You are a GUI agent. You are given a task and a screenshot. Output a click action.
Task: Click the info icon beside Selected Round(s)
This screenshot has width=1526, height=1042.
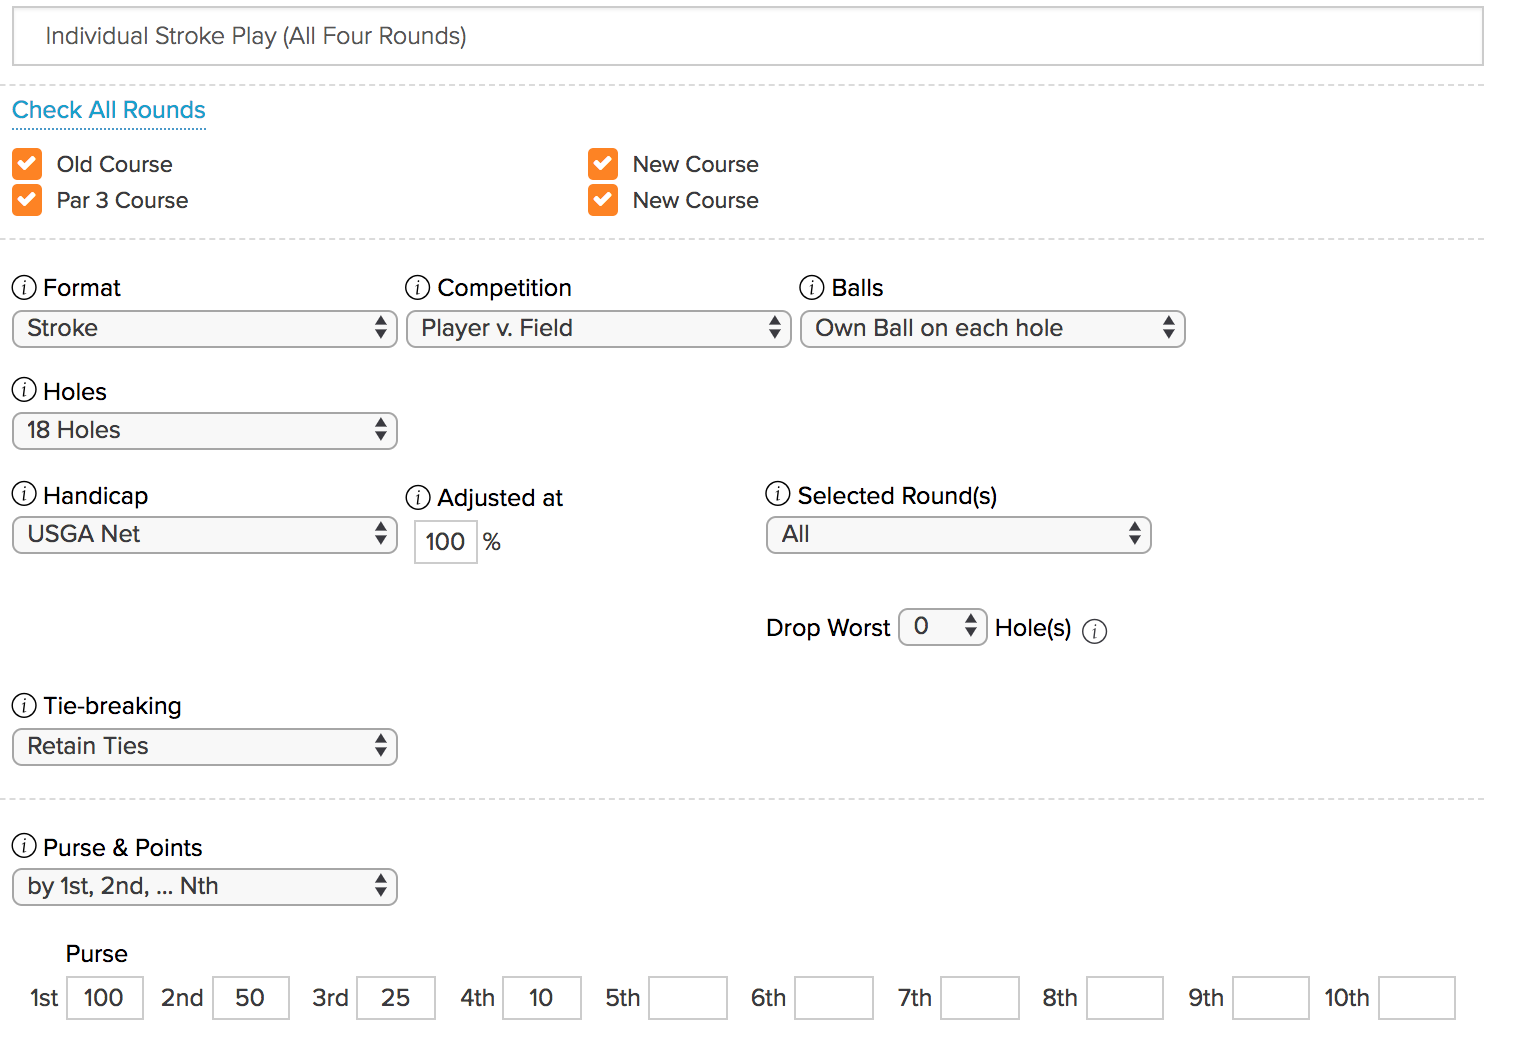tap(778, 494)
